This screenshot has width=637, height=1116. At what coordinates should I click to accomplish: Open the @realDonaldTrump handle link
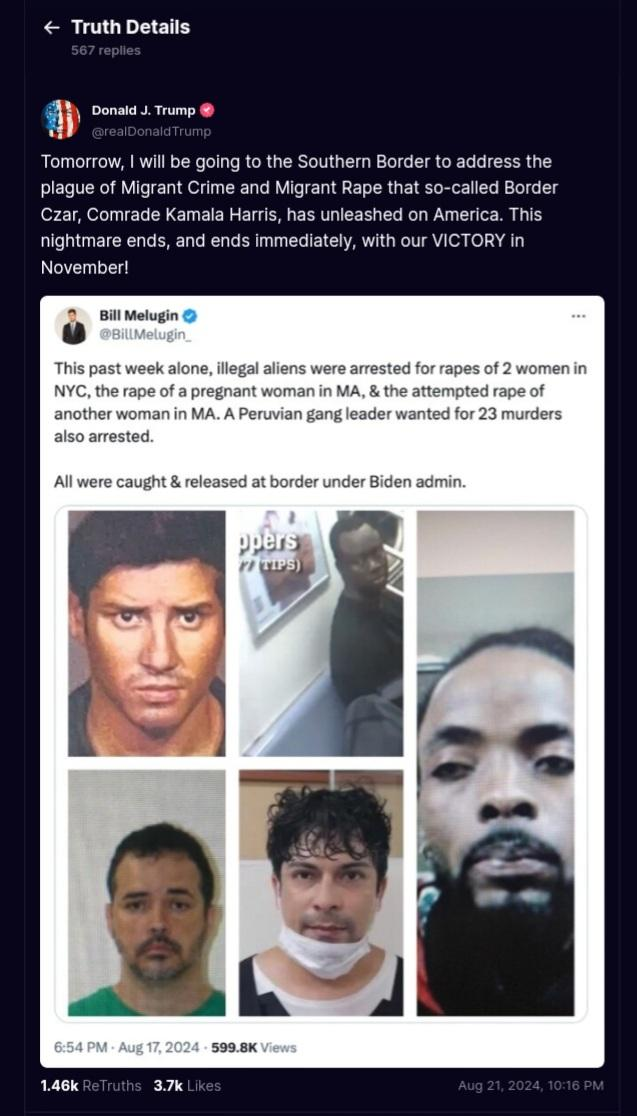[151, 132]
